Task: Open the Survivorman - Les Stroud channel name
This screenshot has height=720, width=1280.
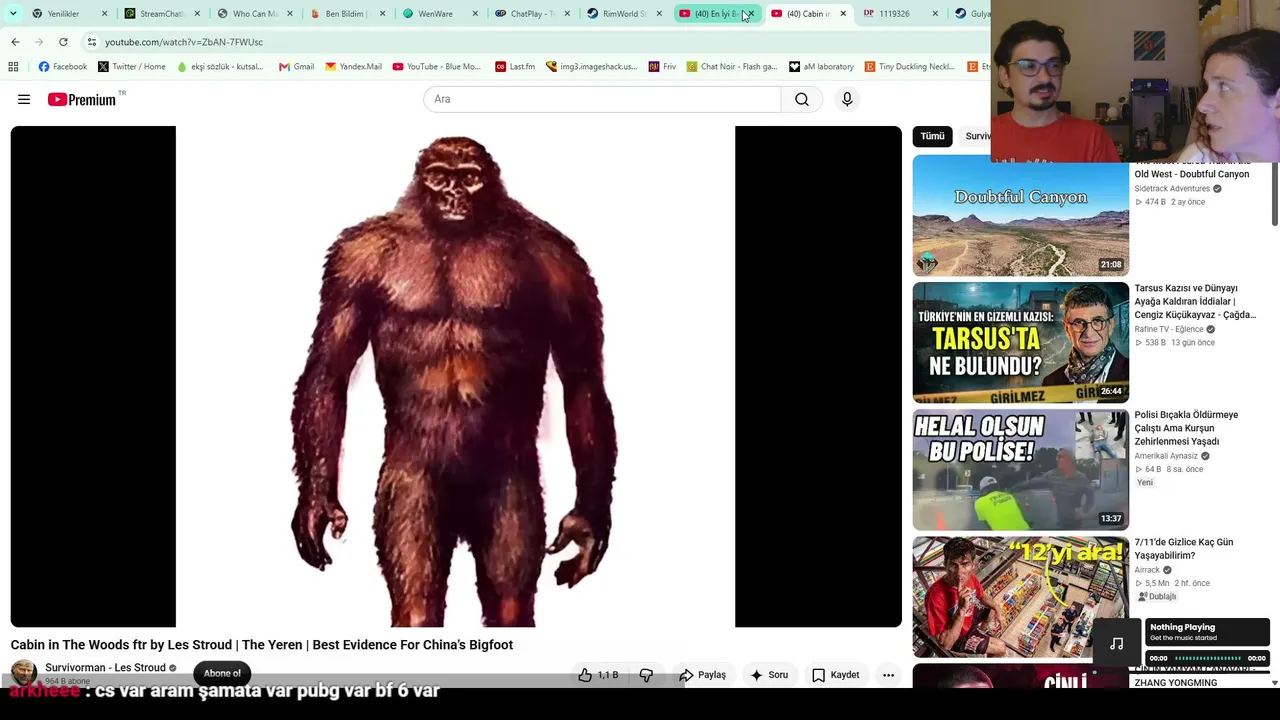Action: 105,668
